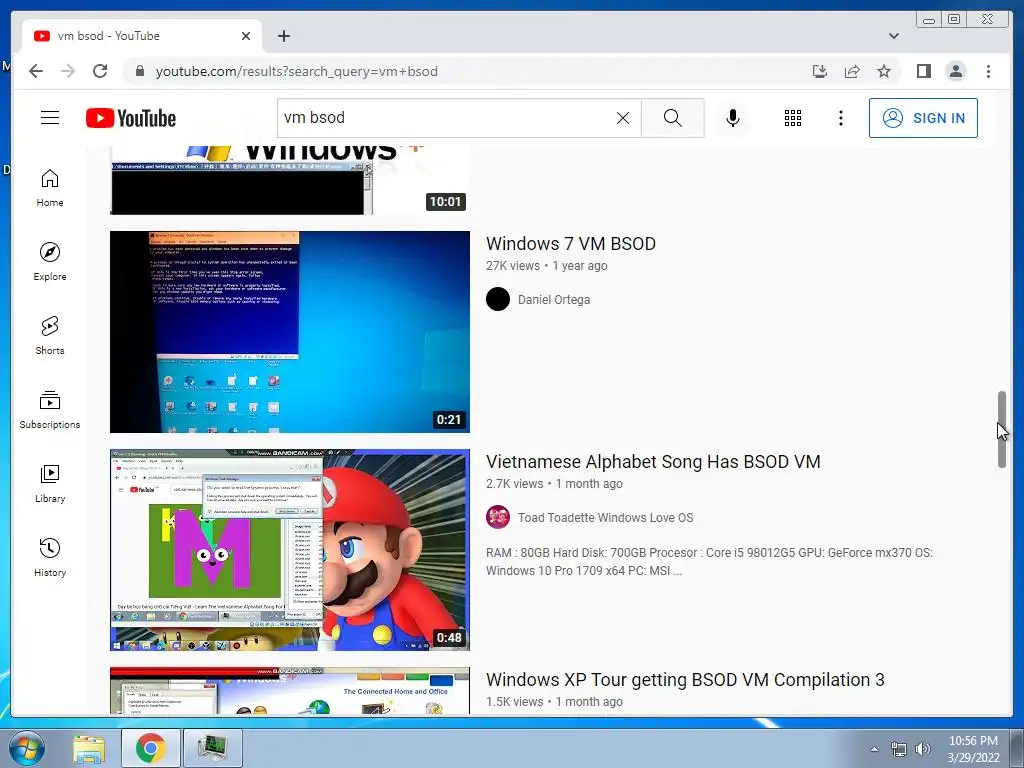The image size is (1024, 768).
Task: Play the Windows XP Tour thumbnail
Action: click(x=290, y=690)
